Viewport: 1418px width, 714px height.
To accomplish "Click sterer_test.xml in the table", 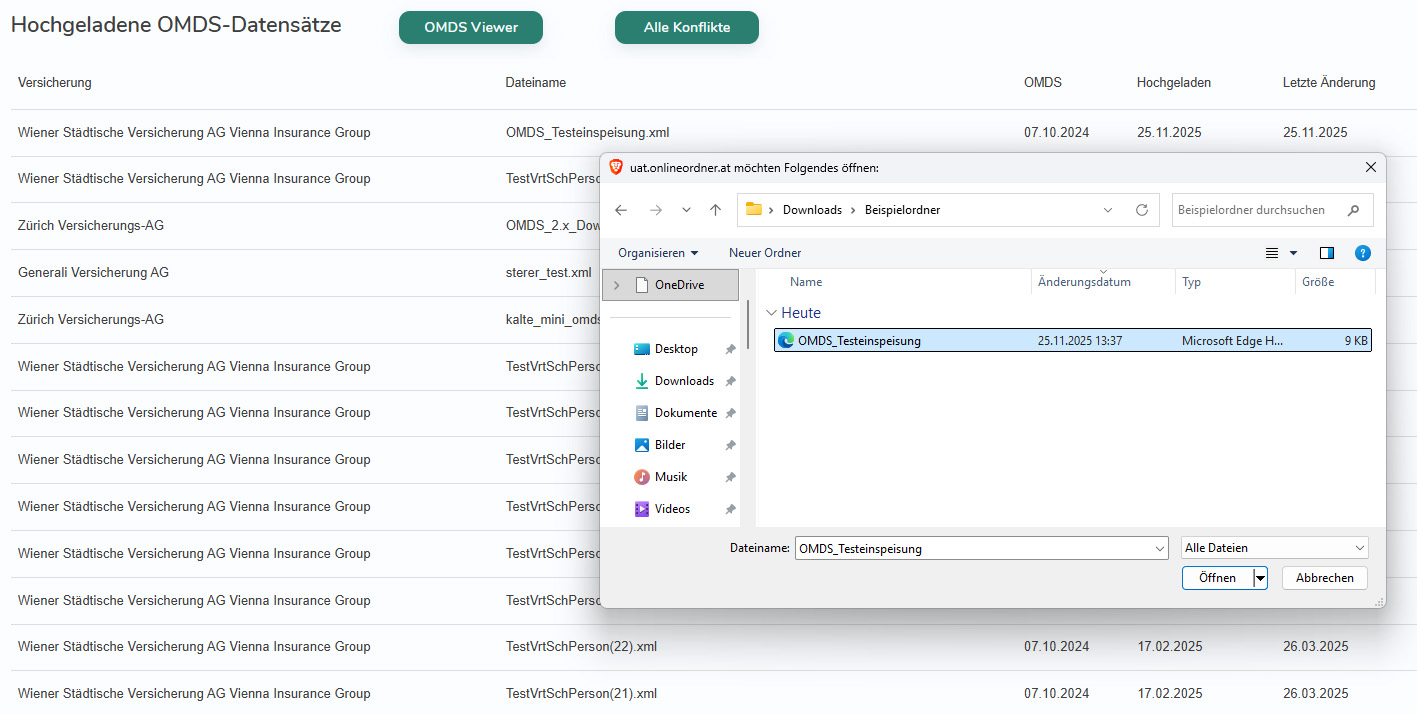I will [549, 272].
